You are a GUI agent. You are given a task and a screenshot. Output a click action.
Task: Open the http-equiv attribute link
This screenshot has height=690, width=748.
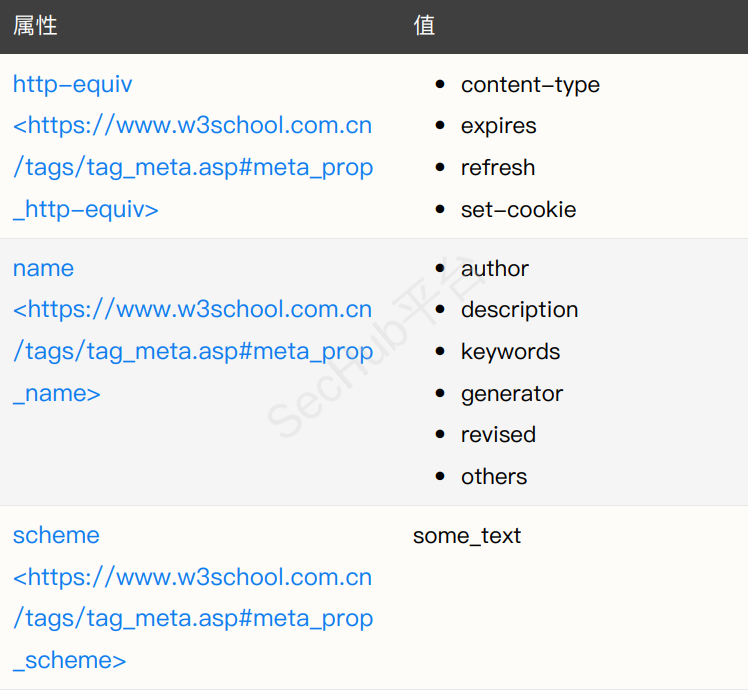72,84
